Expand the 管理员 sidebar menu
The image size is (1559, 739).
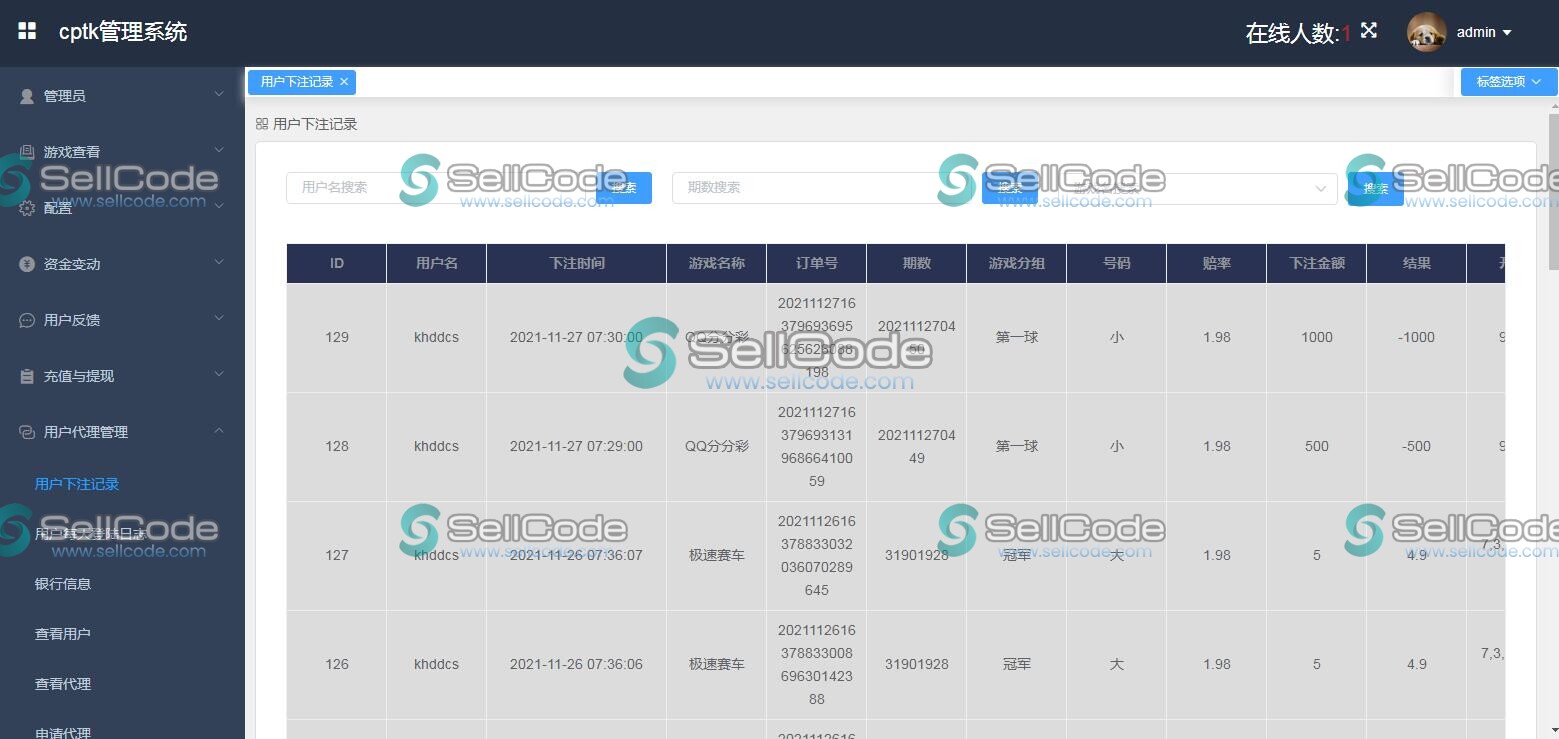click(x=122, y=96)
